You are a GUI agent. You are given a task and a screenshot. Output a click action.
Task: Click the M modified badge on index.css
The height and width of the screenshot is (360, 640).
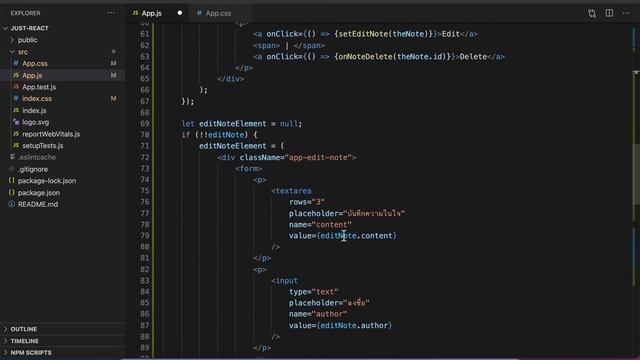[x=113, y=98]
